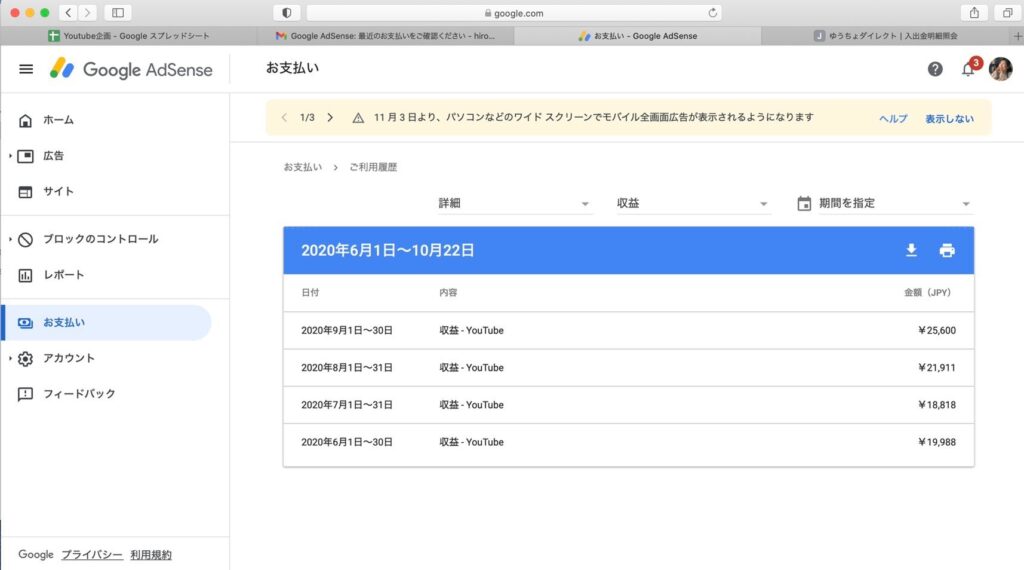
Task: Reload the page in Safari
Action: [712, 12]
